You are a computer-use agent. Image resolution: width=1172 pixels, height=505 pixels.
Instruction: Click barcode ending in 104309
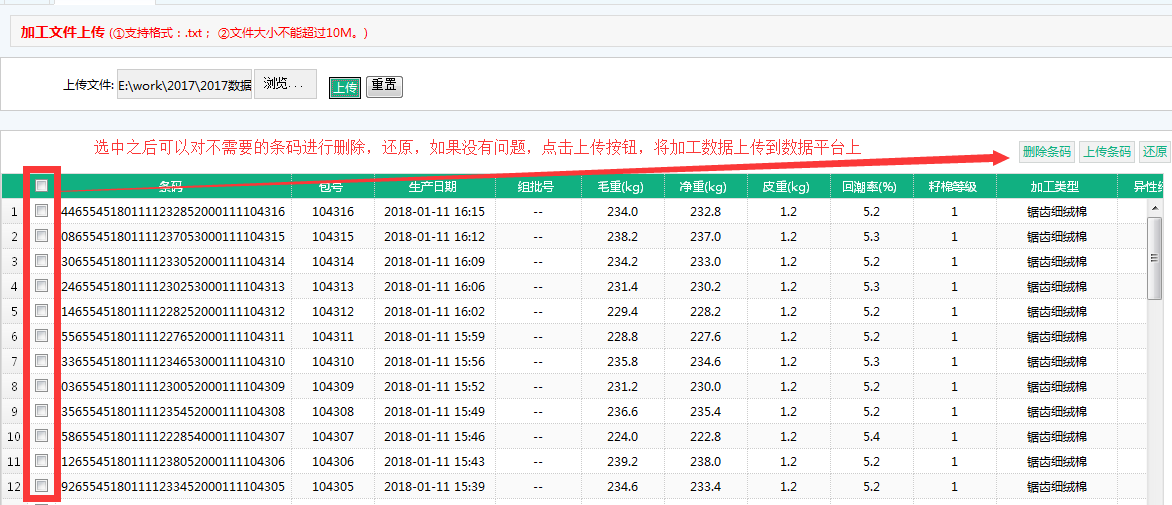click(x=173, y=387)
